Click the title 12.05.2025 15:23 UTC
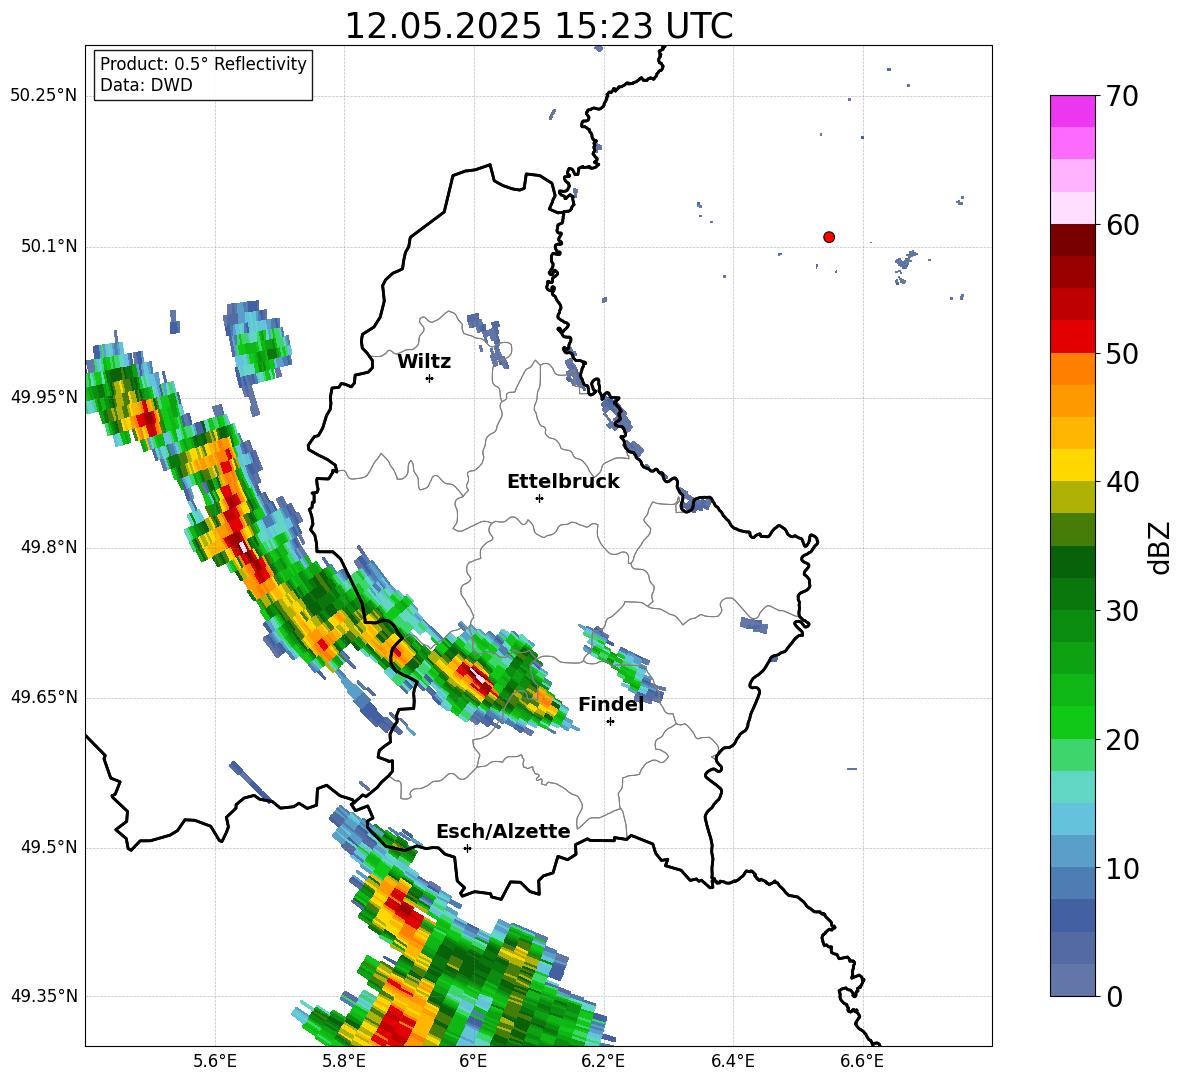This screenshot has height=1081, width=1184. [x=538, y=26]
